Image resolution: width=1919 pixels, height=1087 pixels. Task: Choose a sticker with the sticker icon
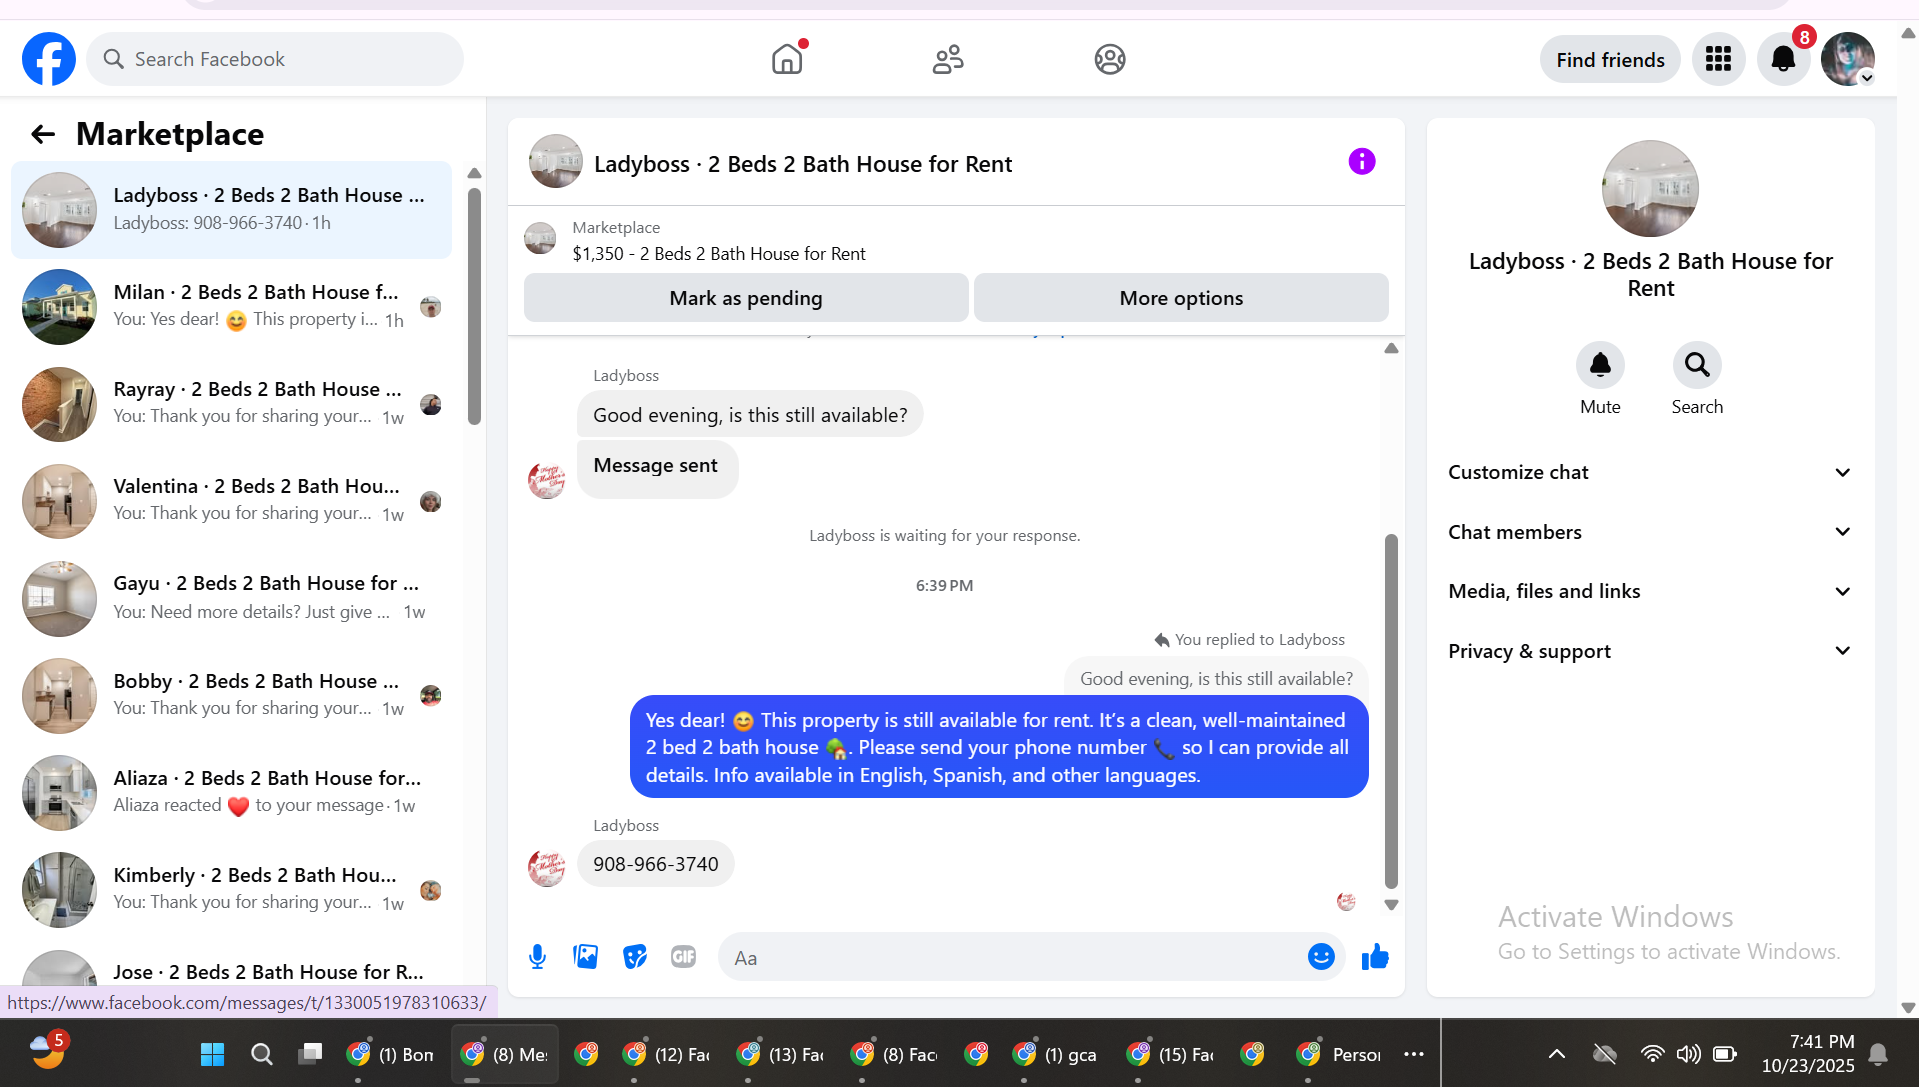click(x=635, y=957)
